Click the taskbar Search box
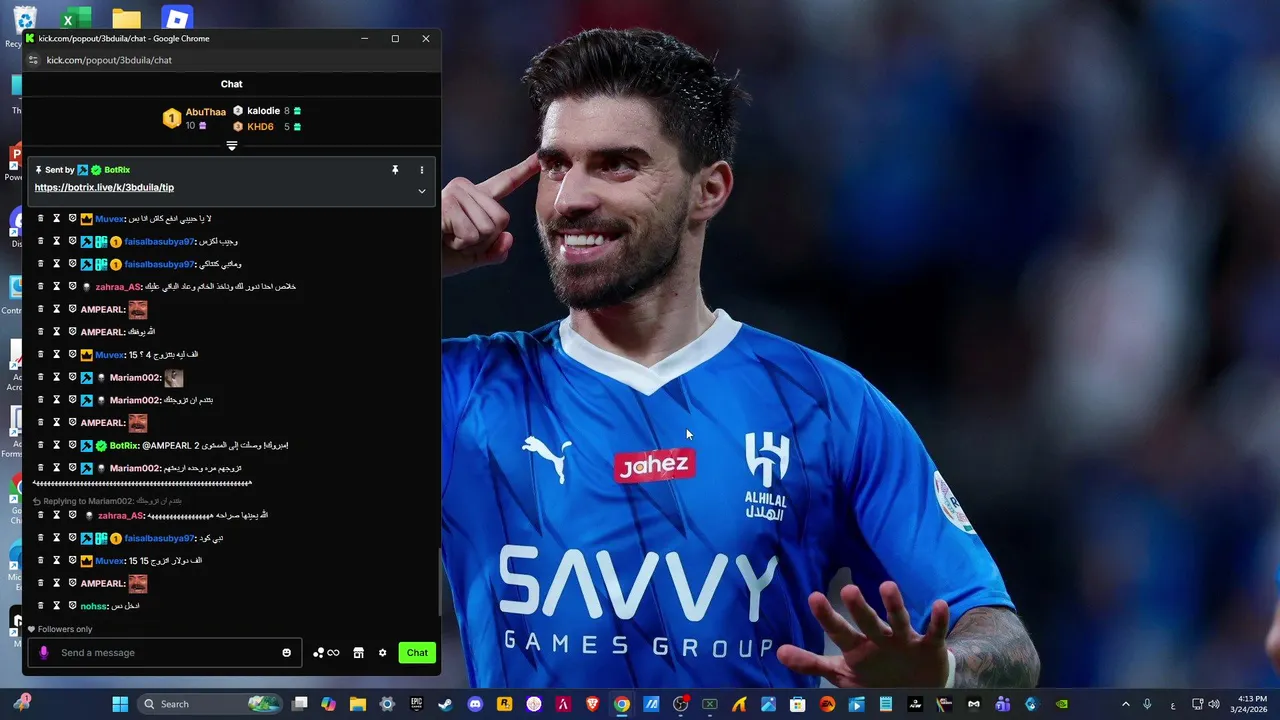 point(210,704)
